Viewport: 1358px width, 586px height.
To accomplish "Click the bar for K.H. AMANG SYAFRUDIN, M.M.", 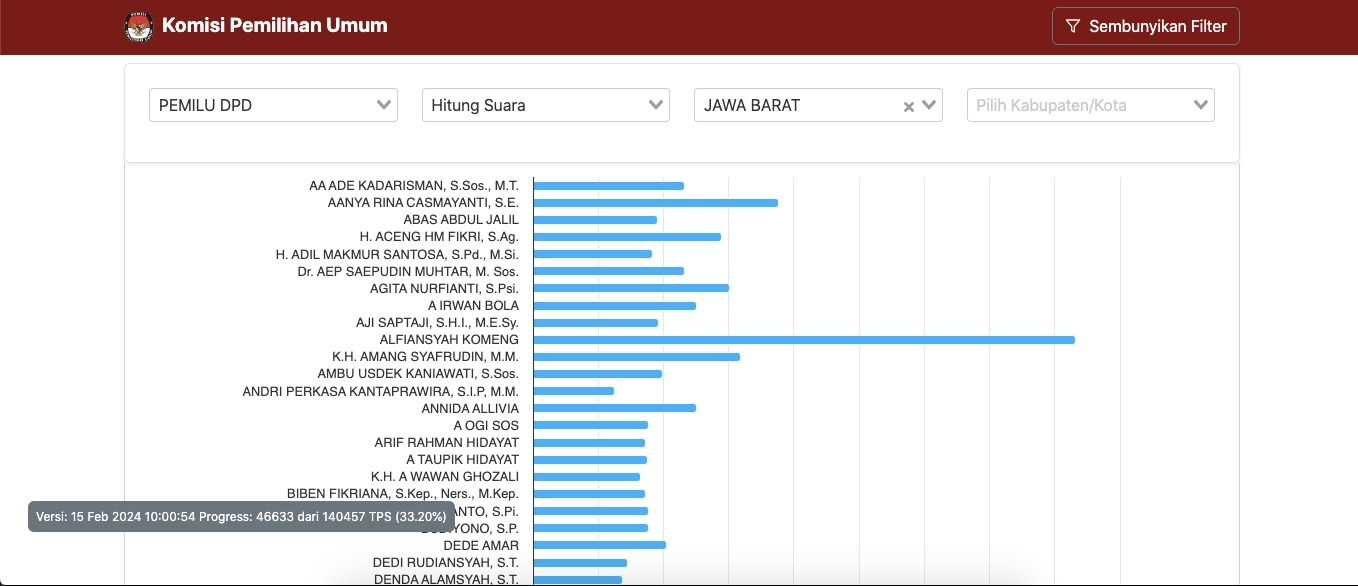I will [637, 357].
